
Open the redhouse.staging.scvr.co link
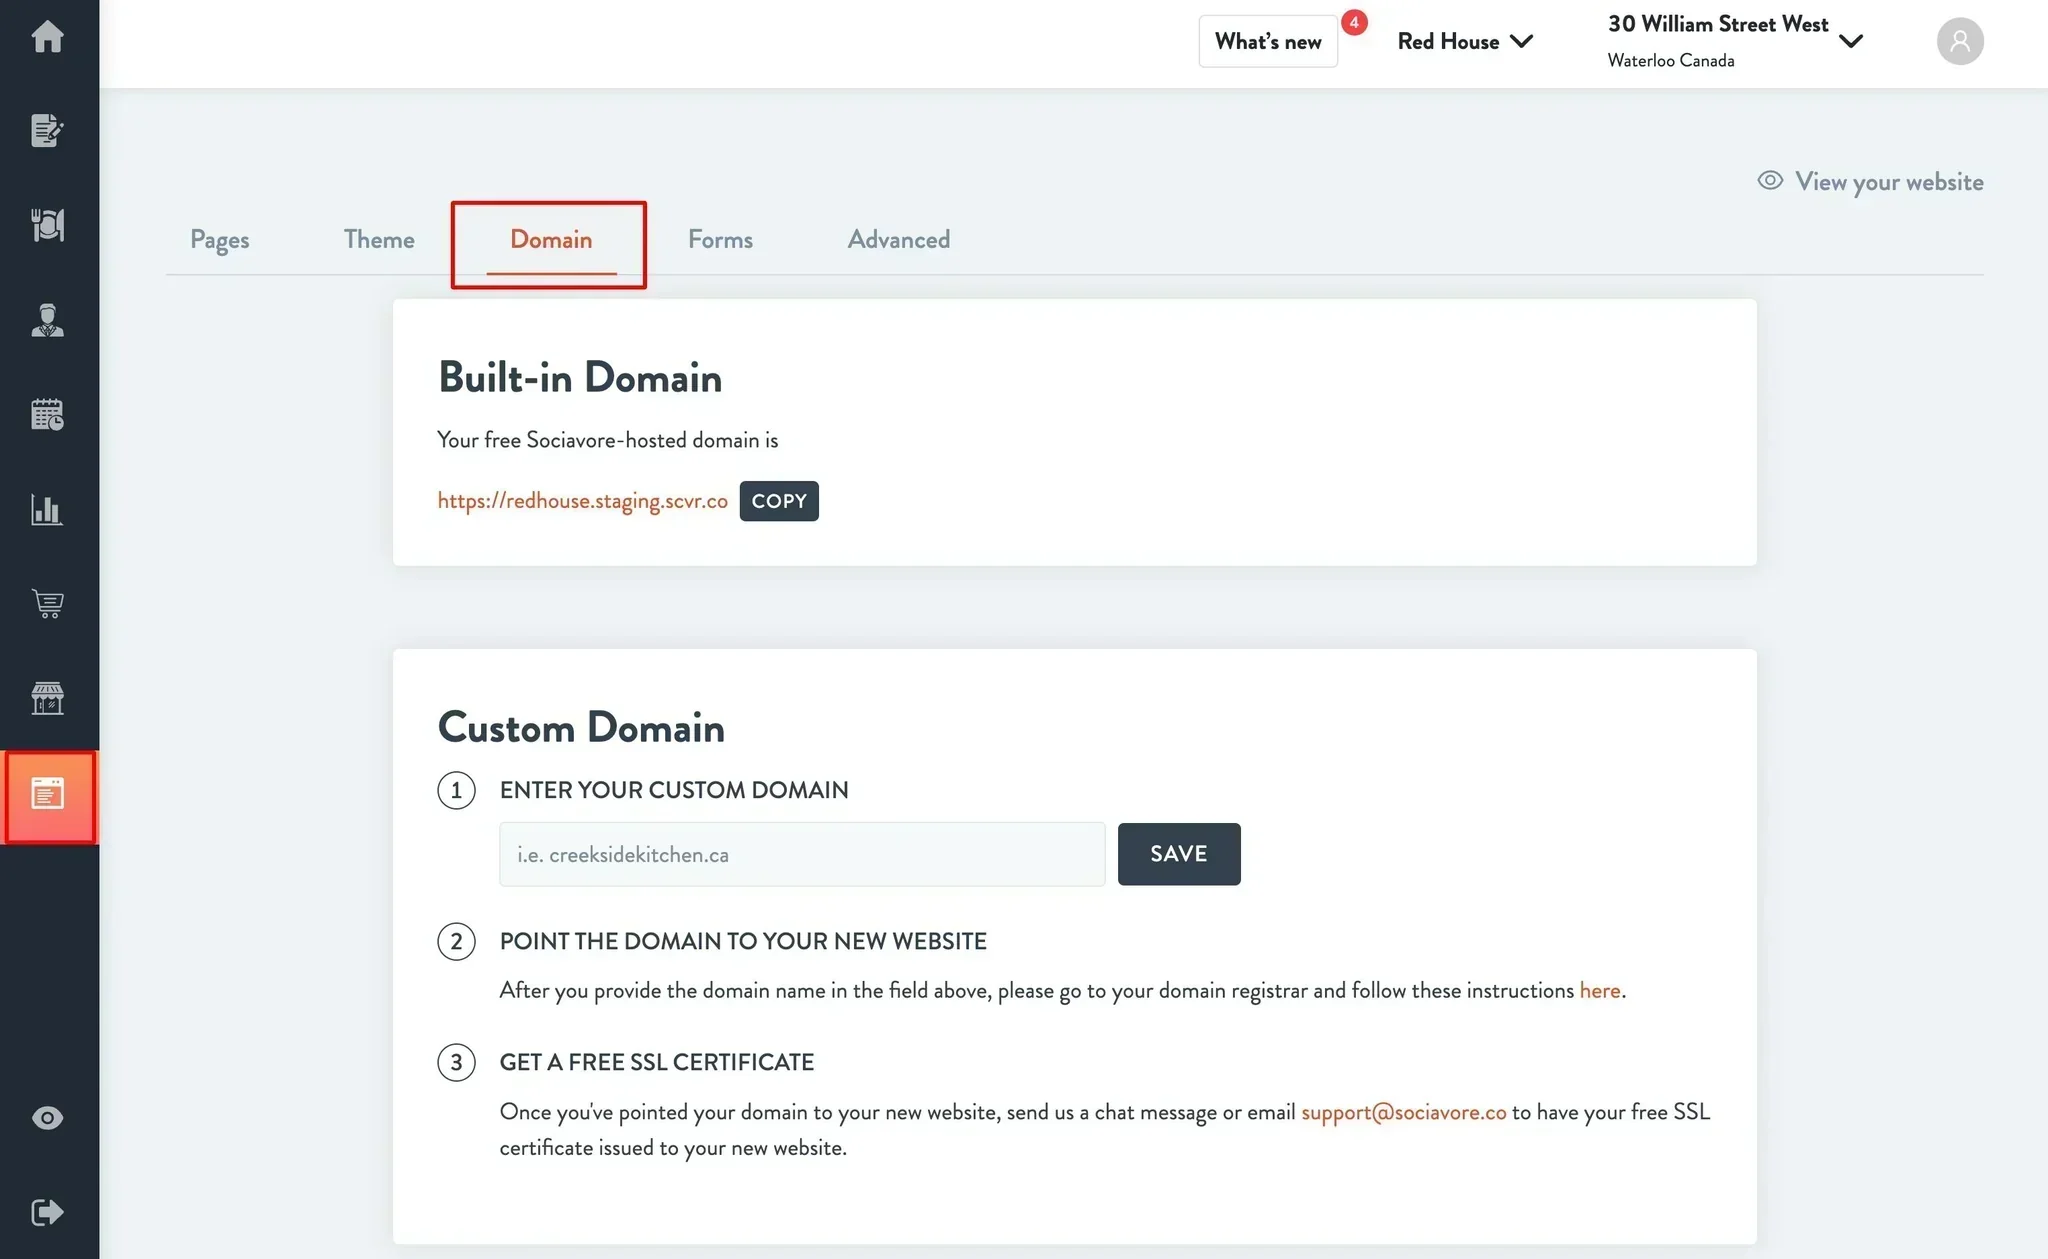pyautogui.click(x=582, y=501)
